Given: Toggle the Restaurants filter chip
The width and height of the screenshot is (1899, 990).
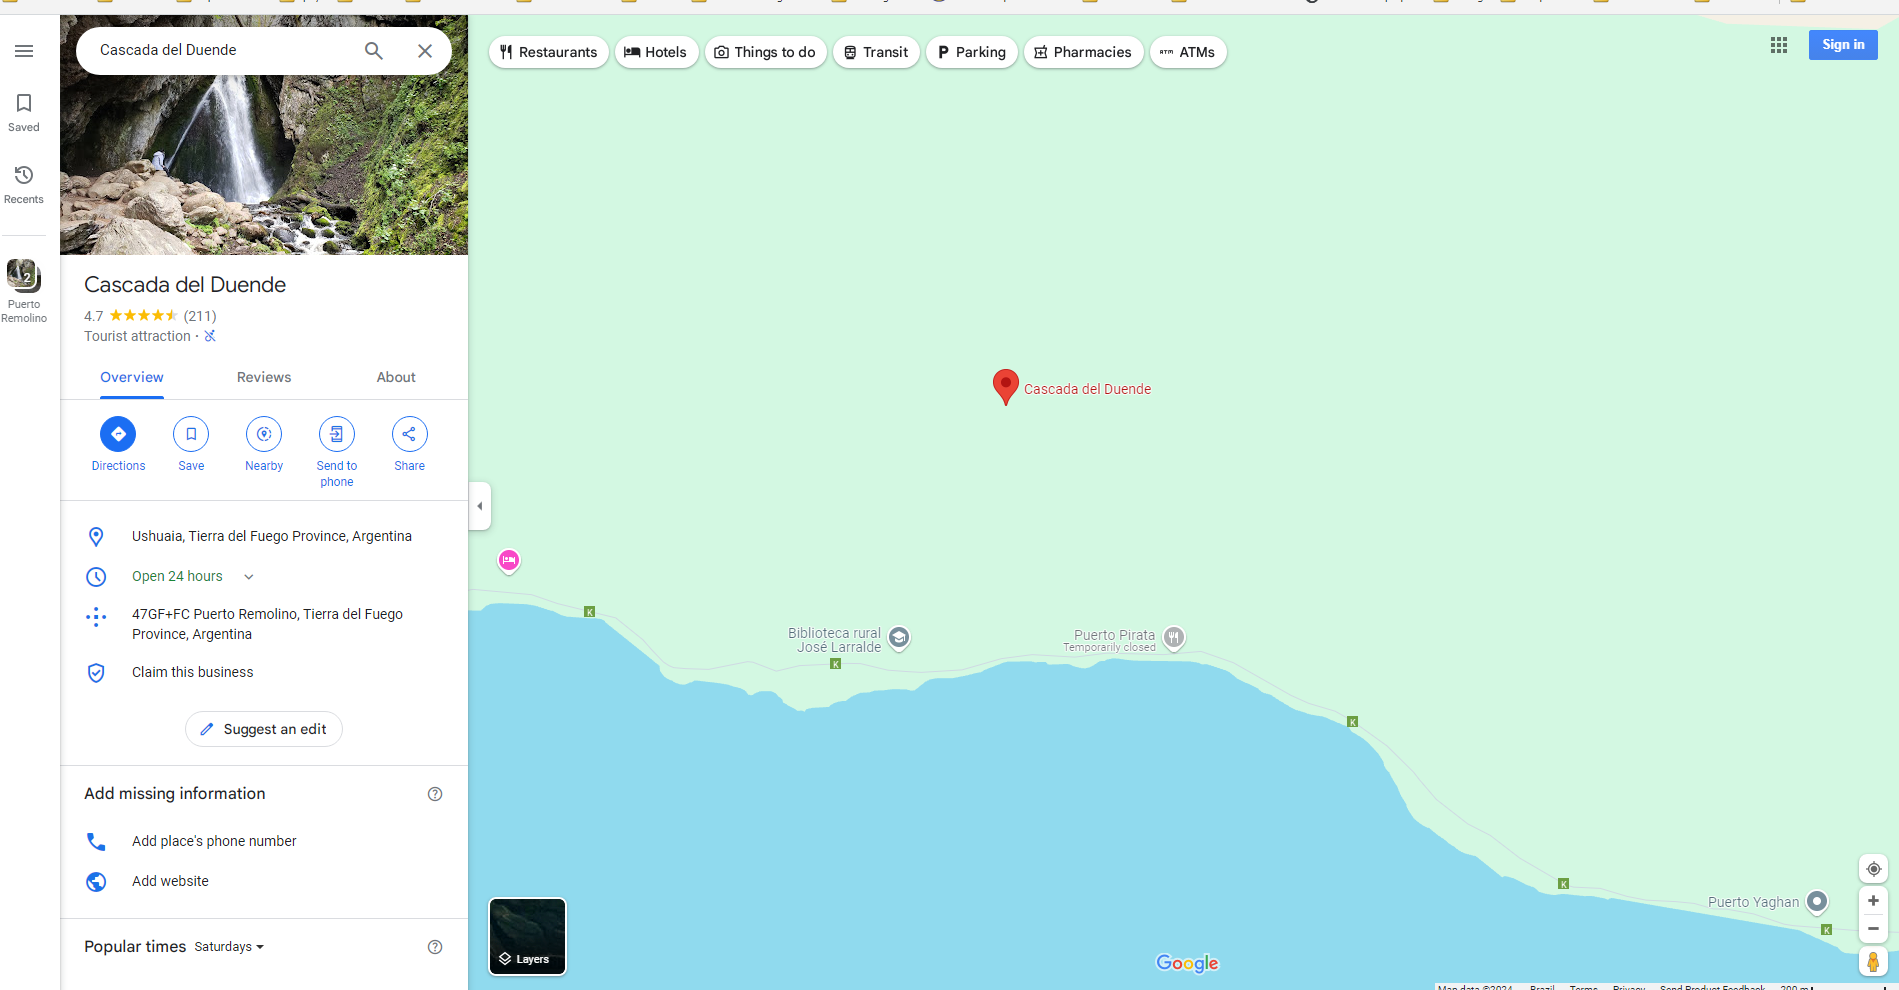Looking at the screenshot, I should coord(548,52).
